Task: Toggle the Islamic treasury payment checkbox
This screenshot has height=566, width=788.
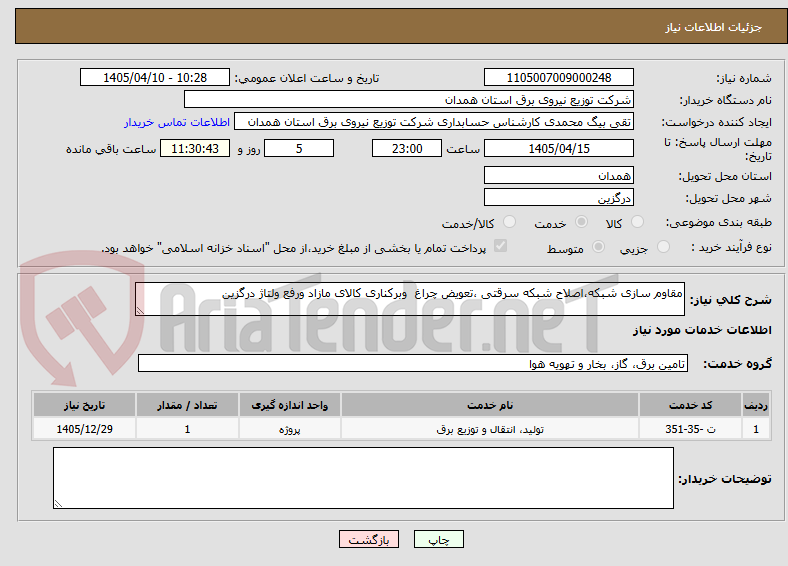Action: point(501,246)
